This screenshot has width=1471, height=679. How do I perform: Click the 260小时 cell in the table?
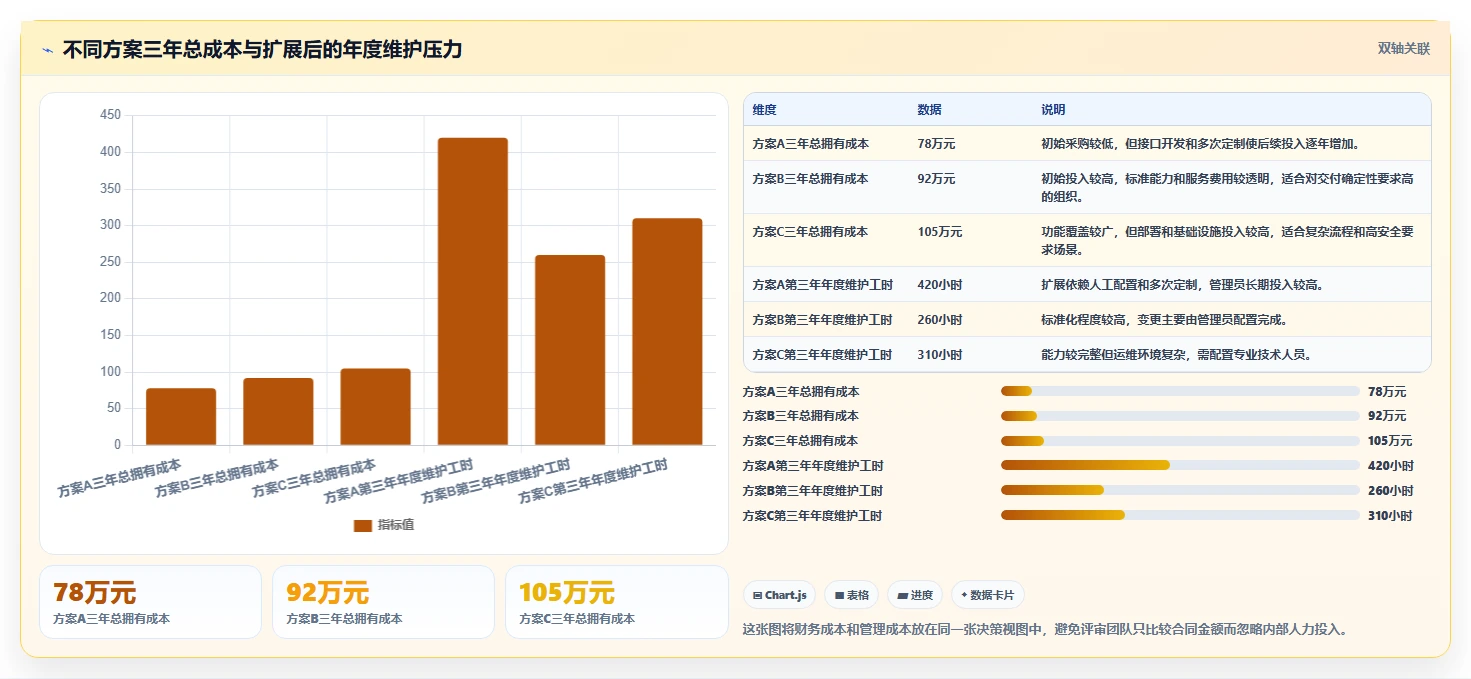coord(939,319)
